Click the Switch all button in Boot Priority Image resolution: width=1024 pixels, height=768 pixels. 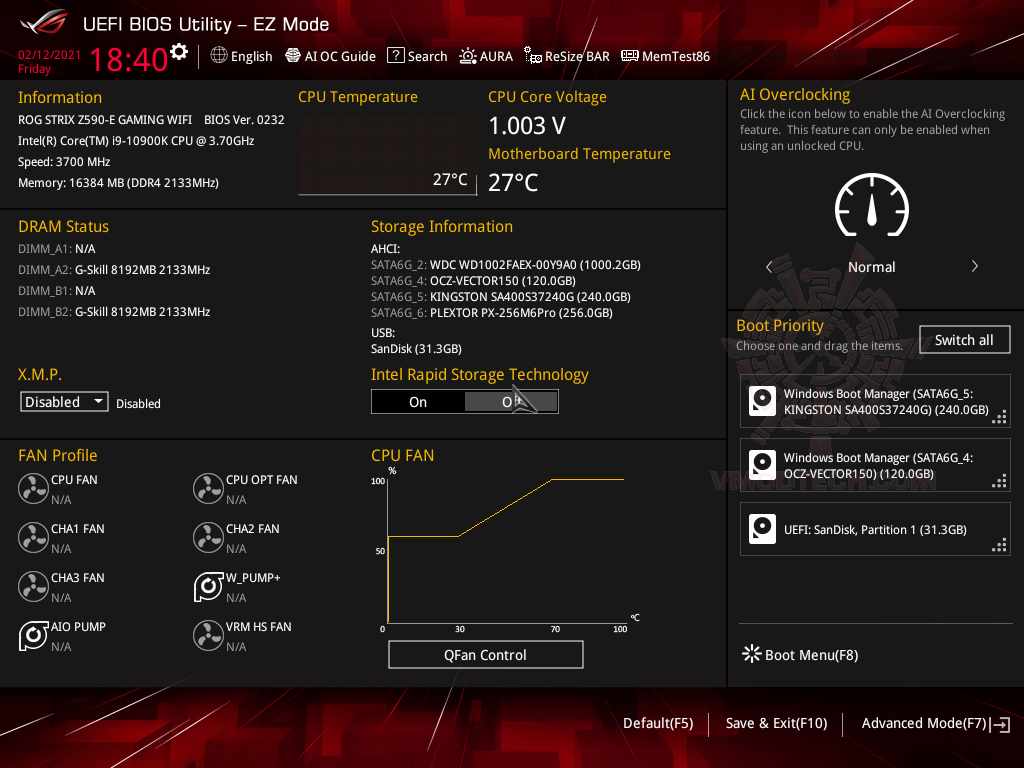[x=964, y=339]
